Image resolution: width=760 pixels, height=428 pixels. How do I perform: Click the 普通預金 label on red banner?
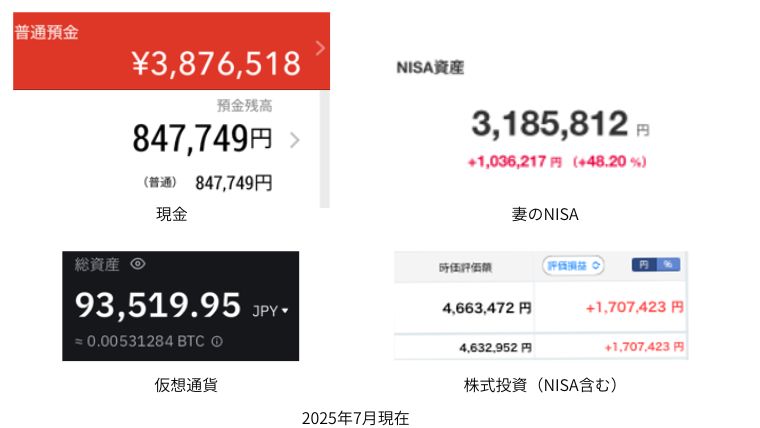pos(47,32)
